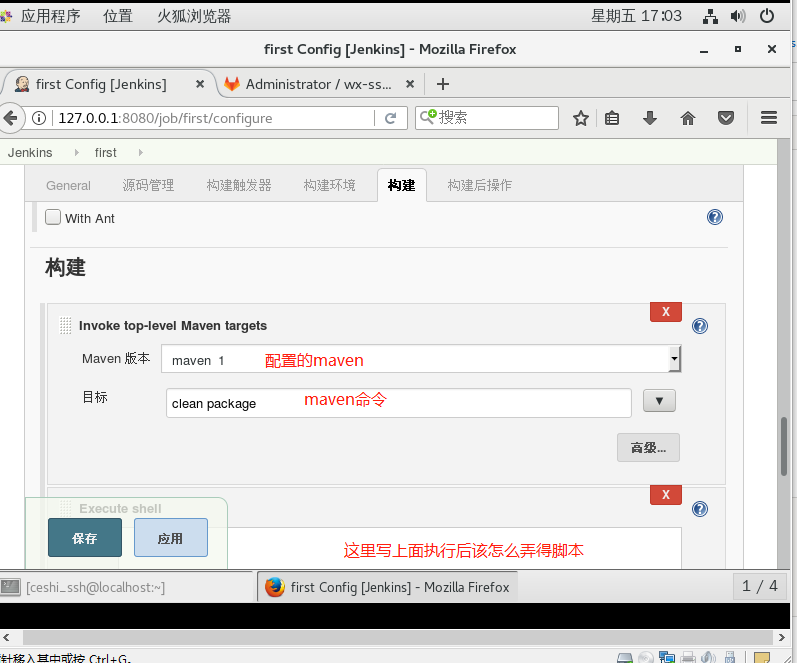797x663 pixels.
Task: Expand the first breadcrumb arrow
Action: tap(76, 153)
